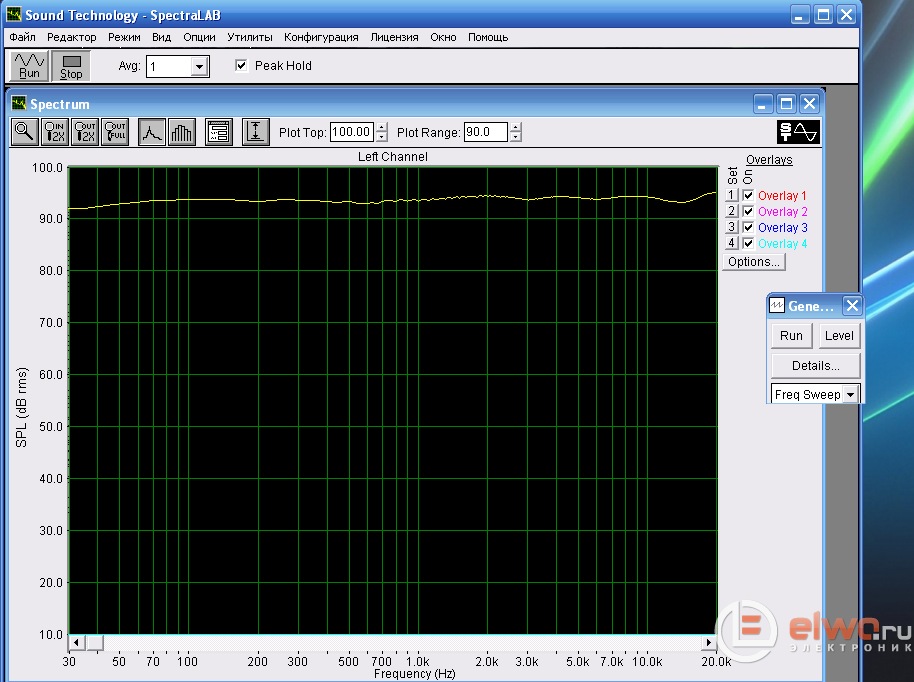Click the zoom OUT FULL icon
914x682 pixels.
(x=115, y=131)
